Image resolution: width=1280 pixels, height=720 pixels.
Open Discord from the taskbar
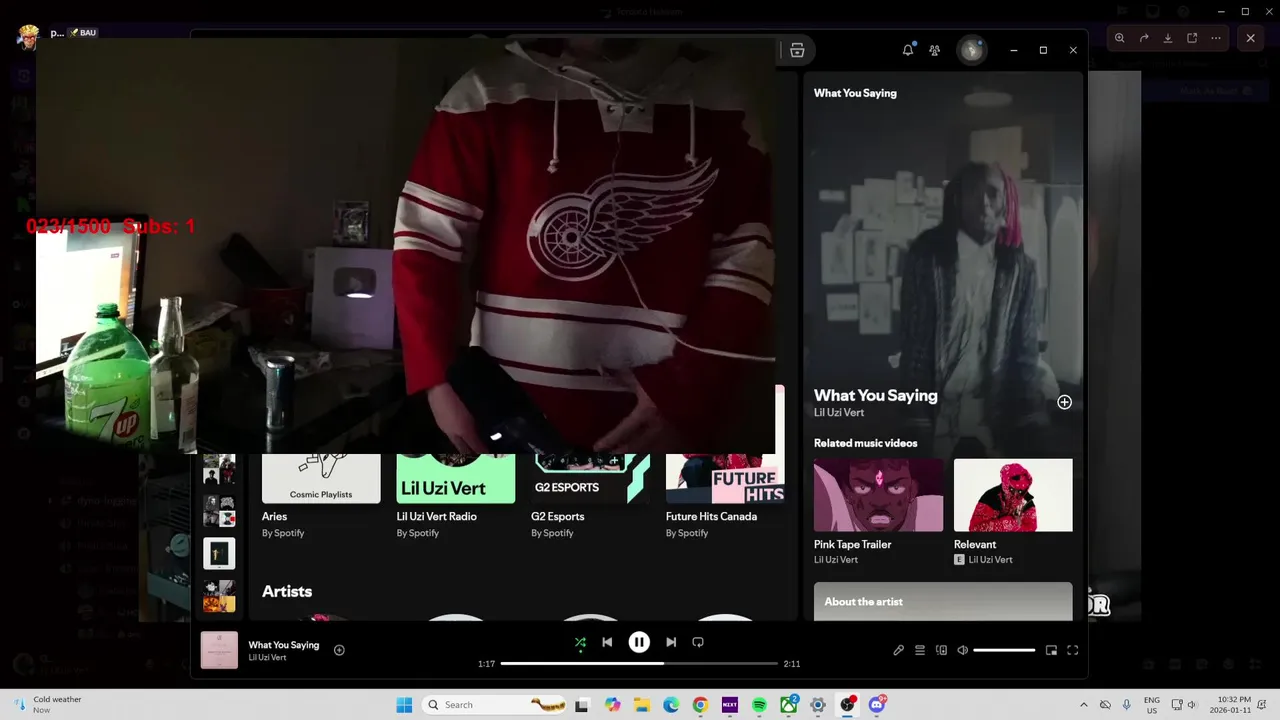[x=877, y=705]
